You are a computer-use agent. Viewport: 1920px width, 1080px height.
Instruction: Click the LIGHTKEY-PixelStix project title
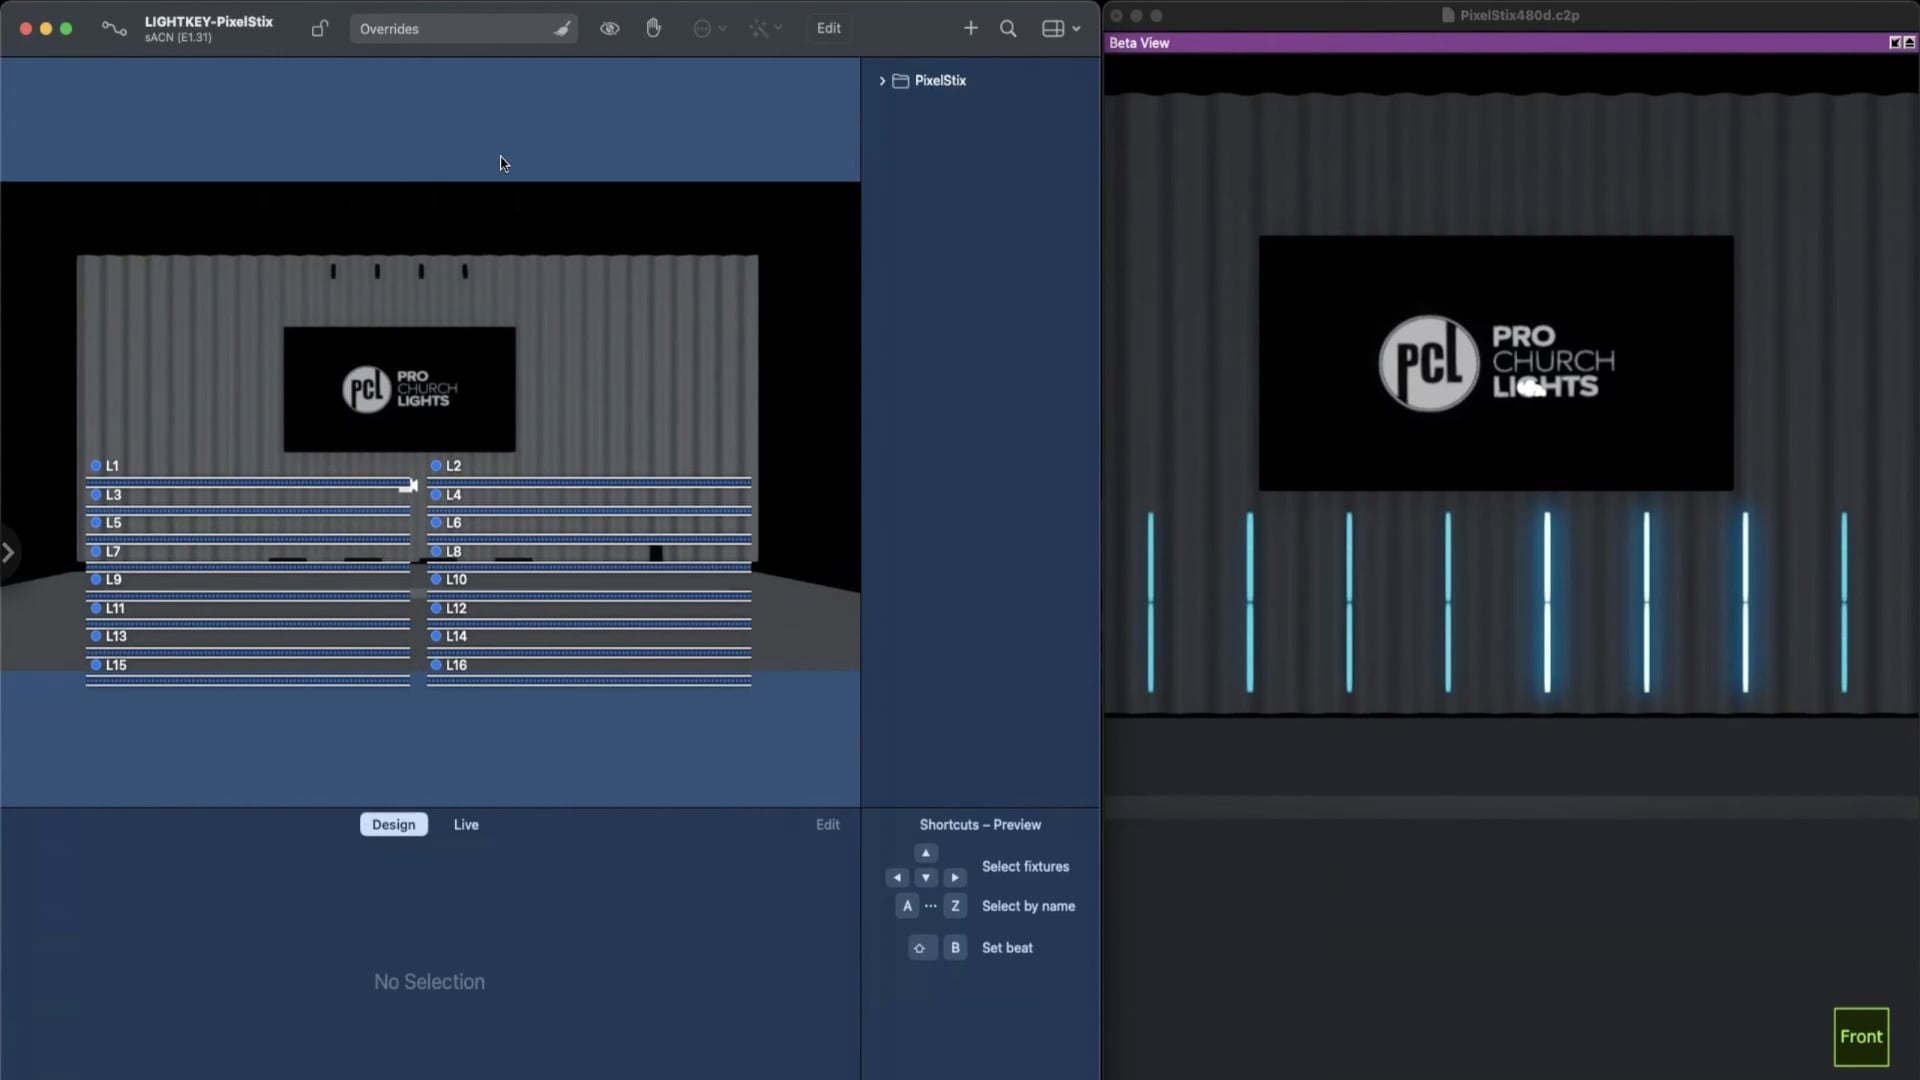point(208,21)
